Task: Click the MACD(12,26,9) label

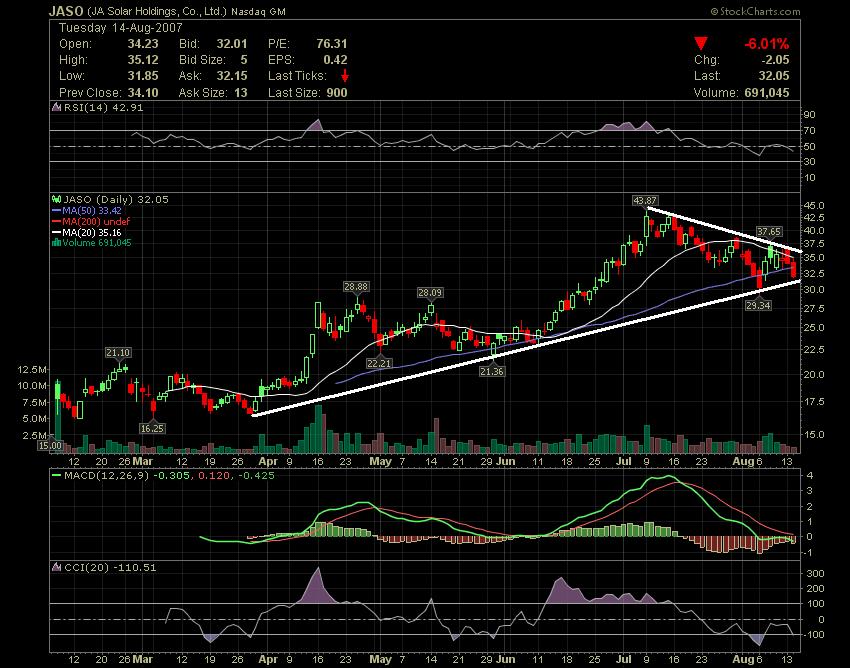Action: (107, 476)
